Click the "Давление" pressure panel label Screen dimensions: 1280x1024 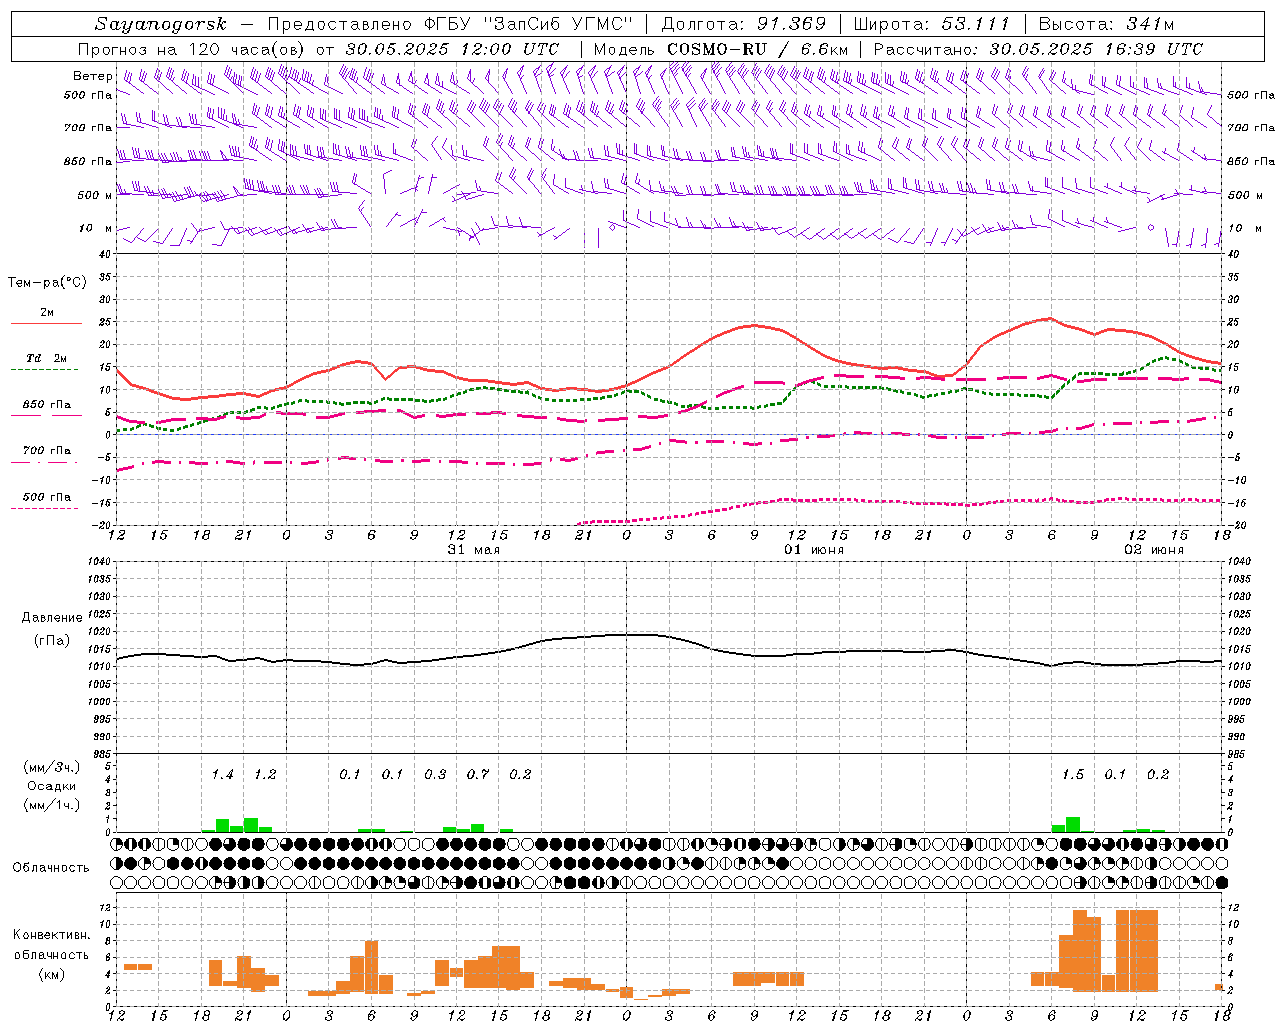pyautogui.click(x=52, y=618)
